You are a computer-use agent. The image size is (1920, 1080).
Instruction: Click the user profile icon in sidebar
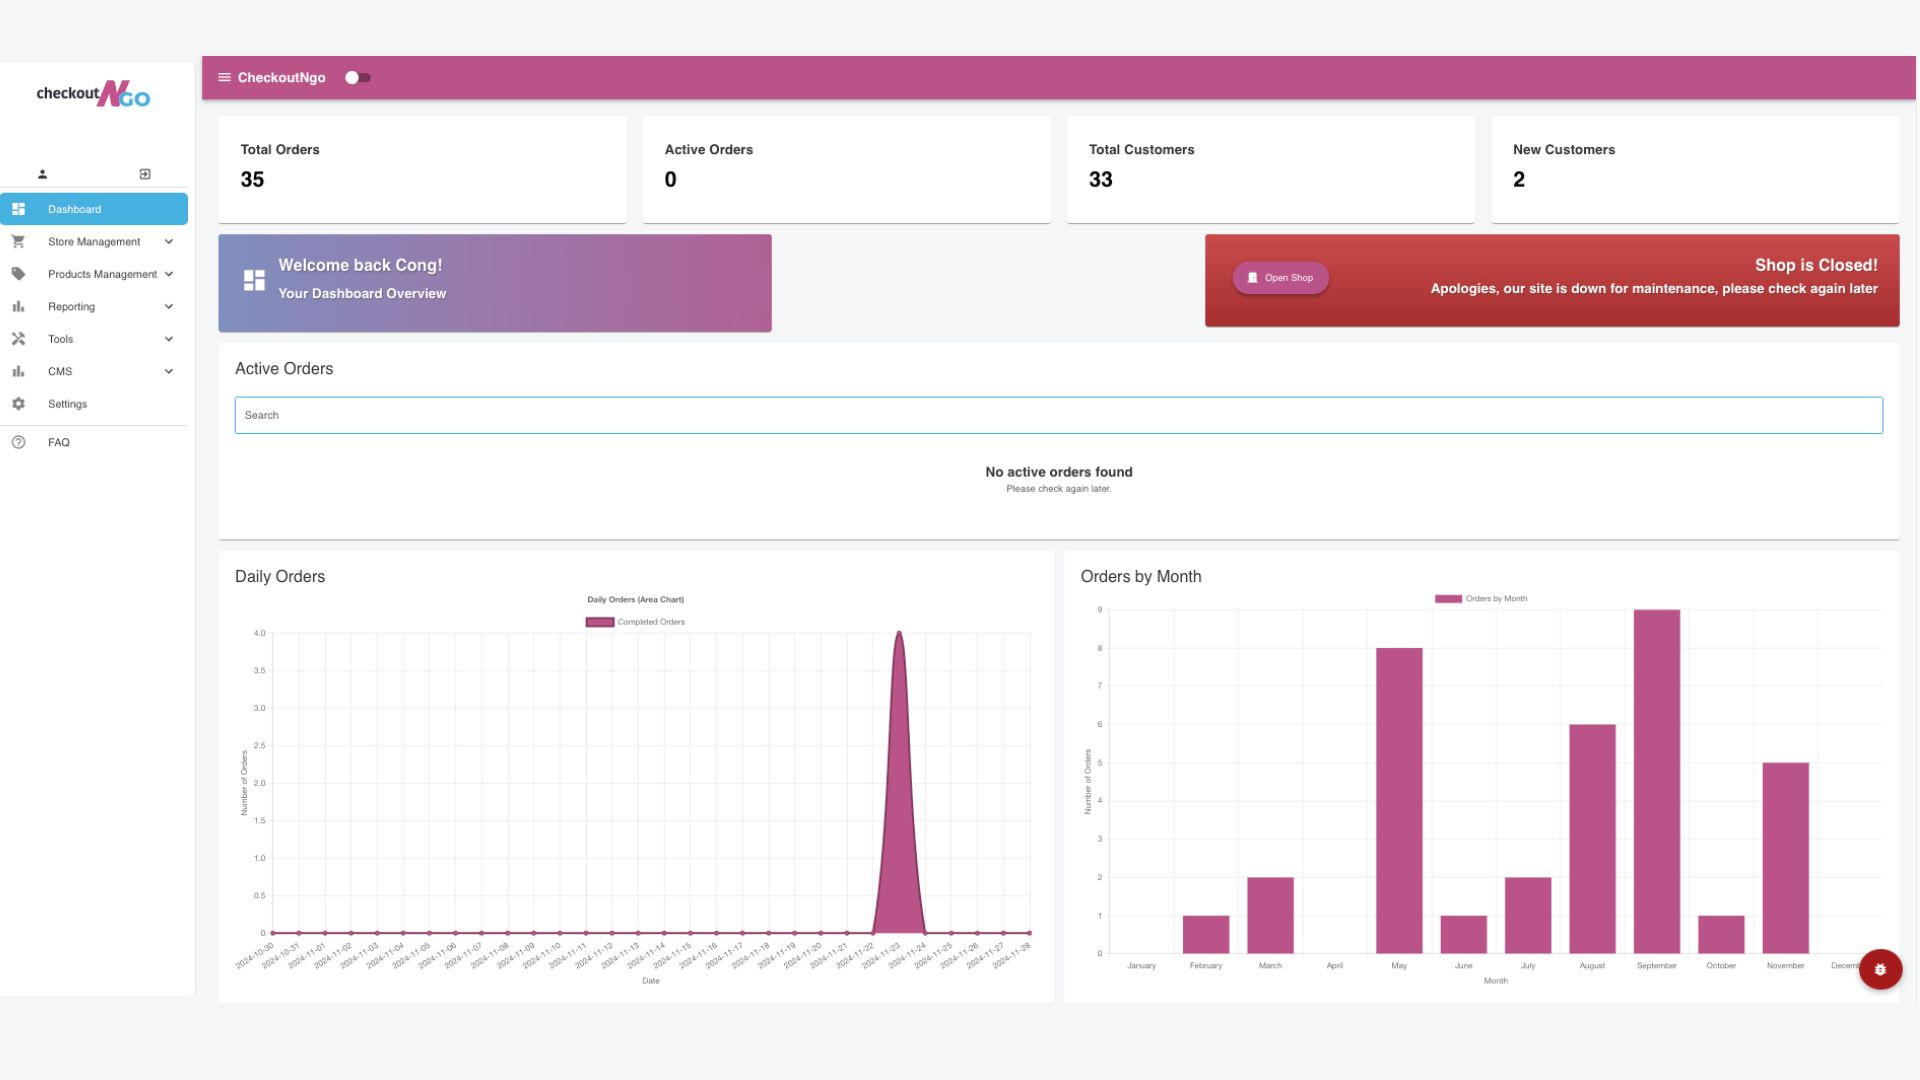(42, 174)
